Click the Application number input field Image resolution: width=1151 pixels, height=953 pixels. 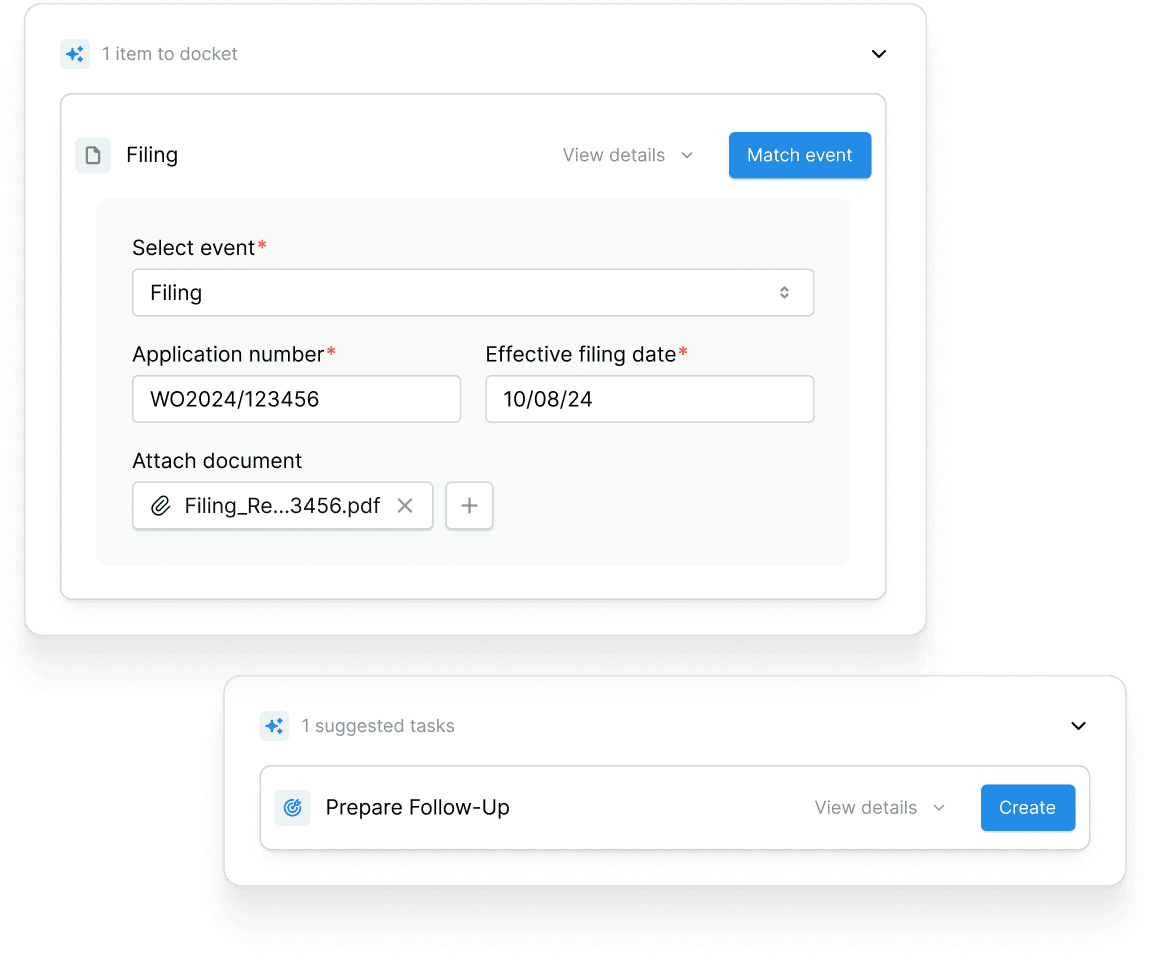pos(296,399)
